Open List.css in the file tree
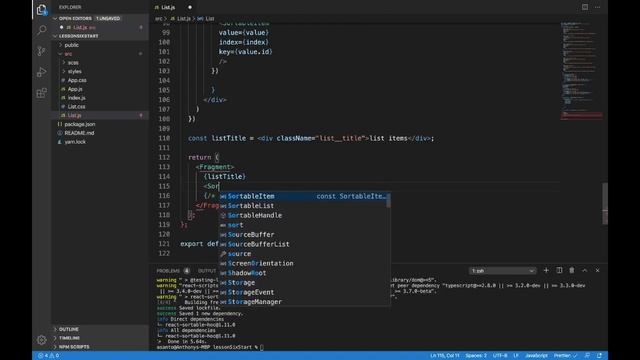The width and height of the screenshot is (640, 360). [x=76, y=107]
